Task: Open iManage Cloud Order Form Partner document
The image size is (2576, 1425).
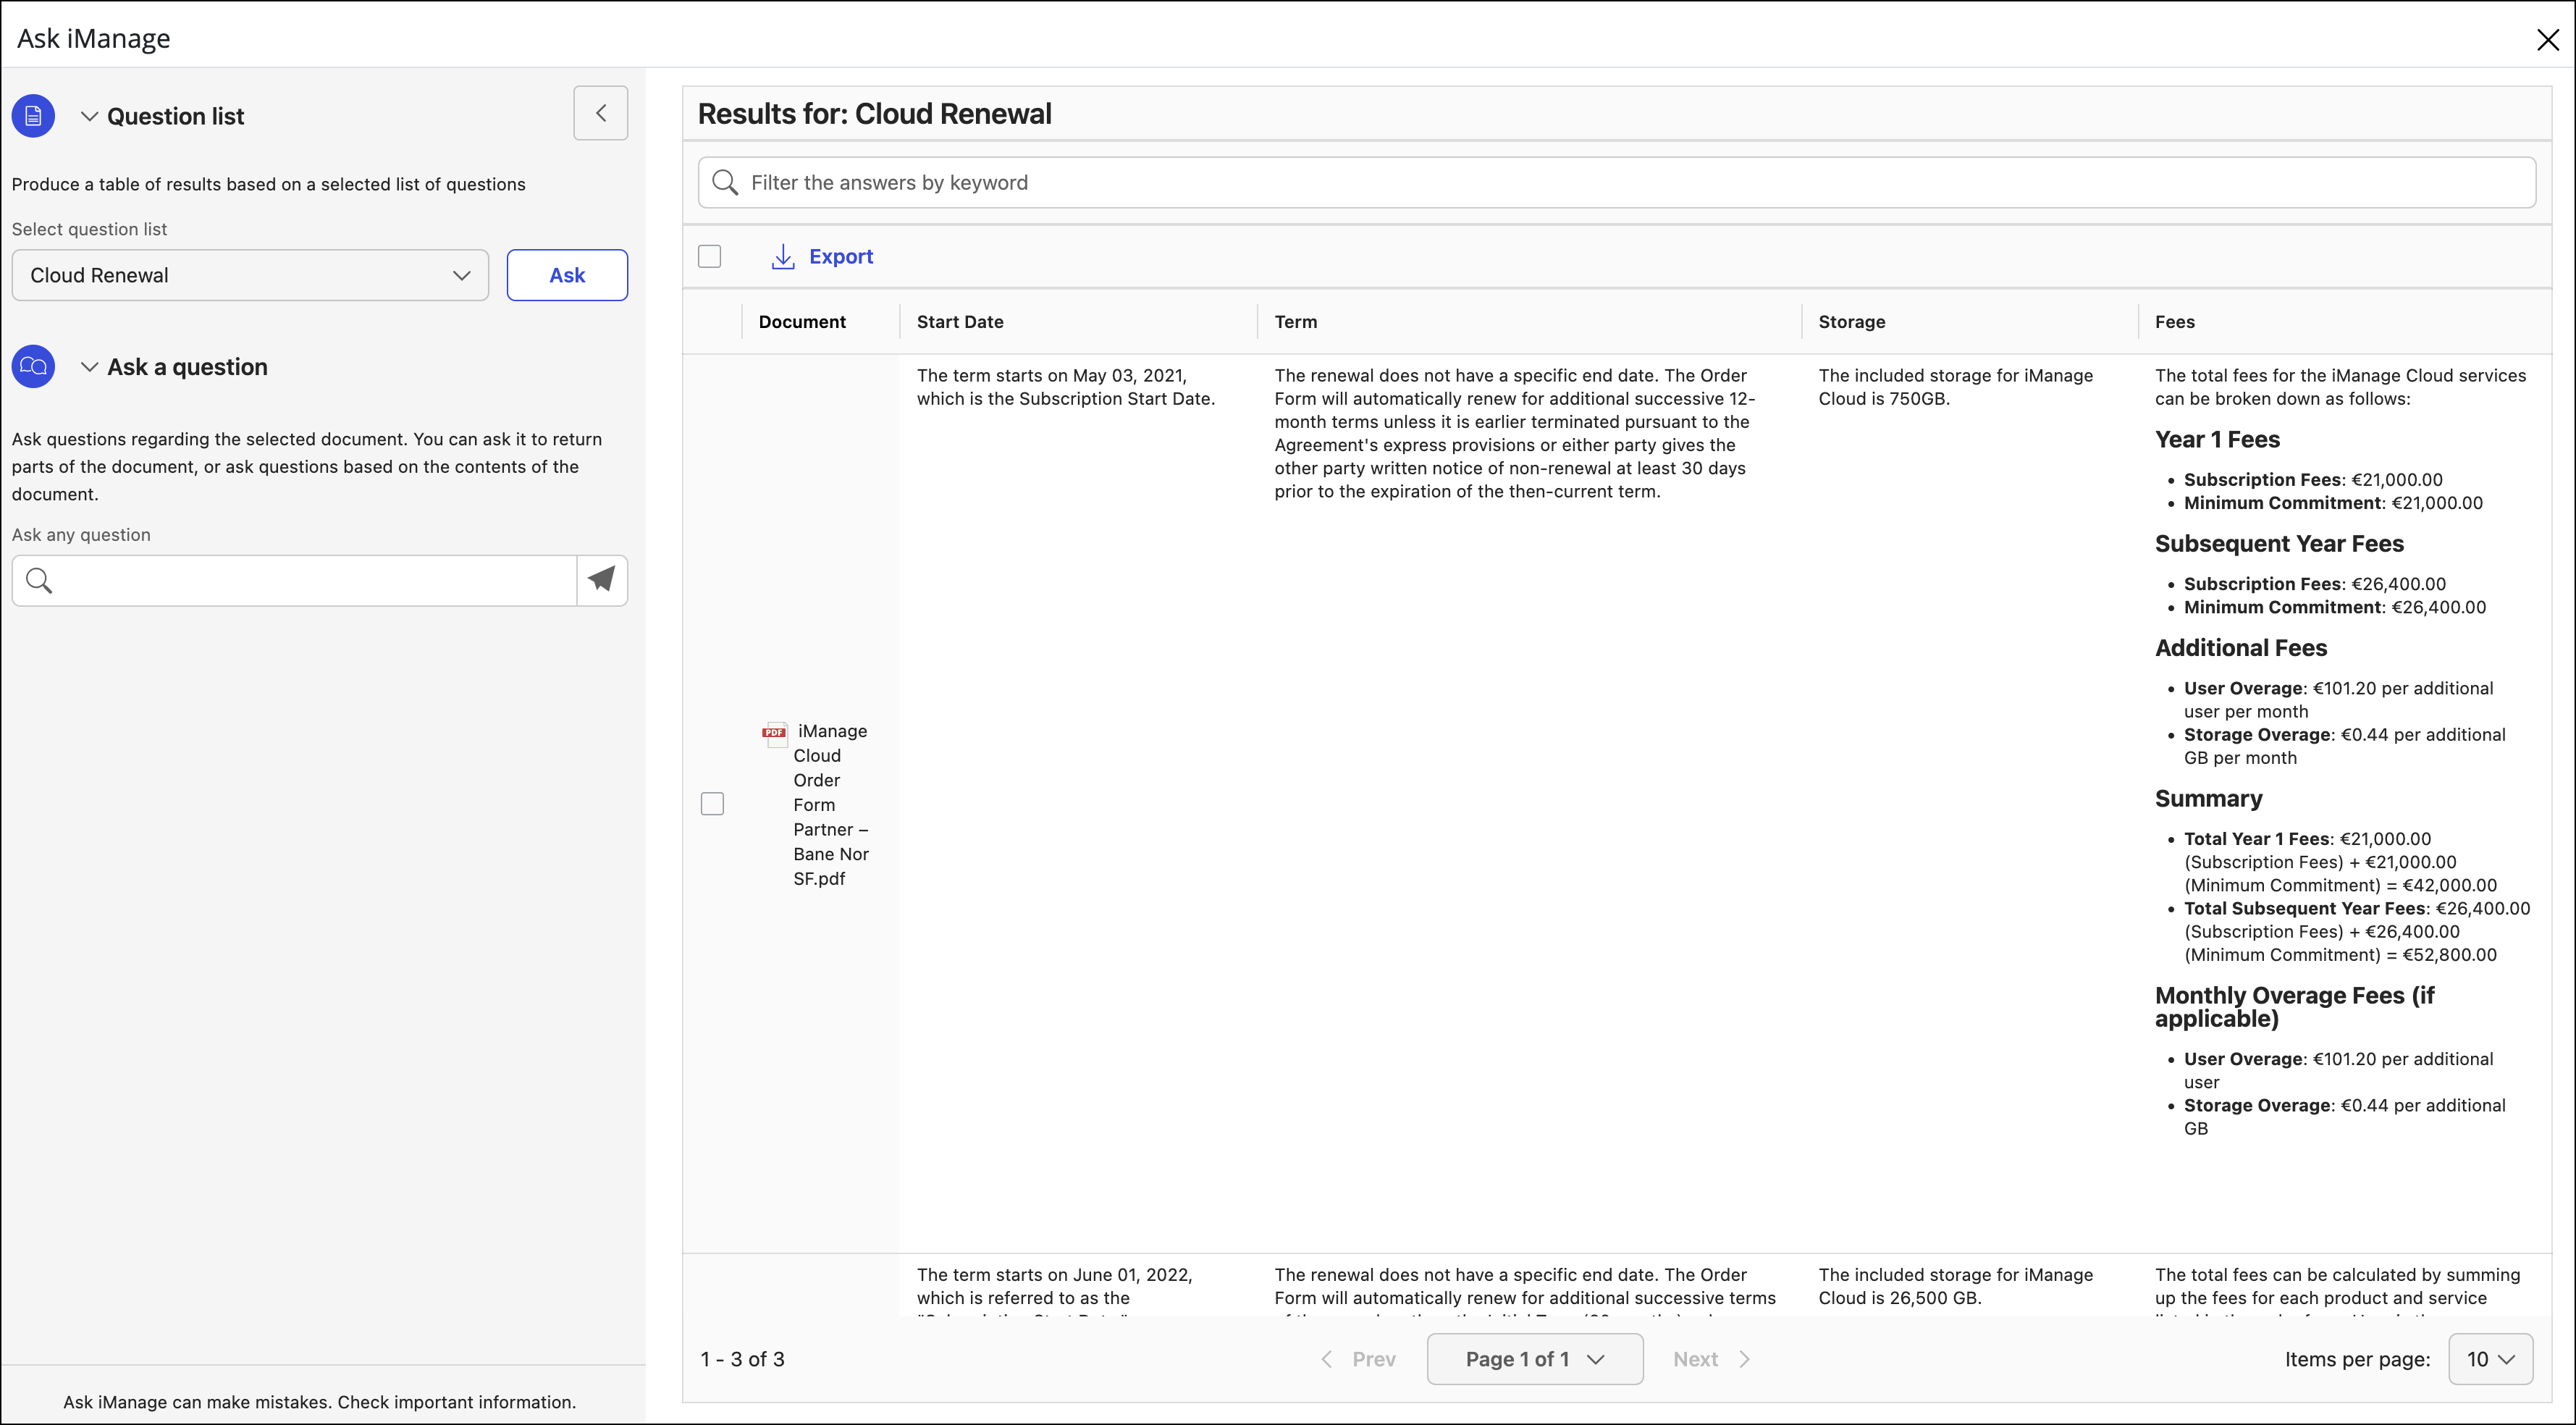Action: [x=831, y=805]
